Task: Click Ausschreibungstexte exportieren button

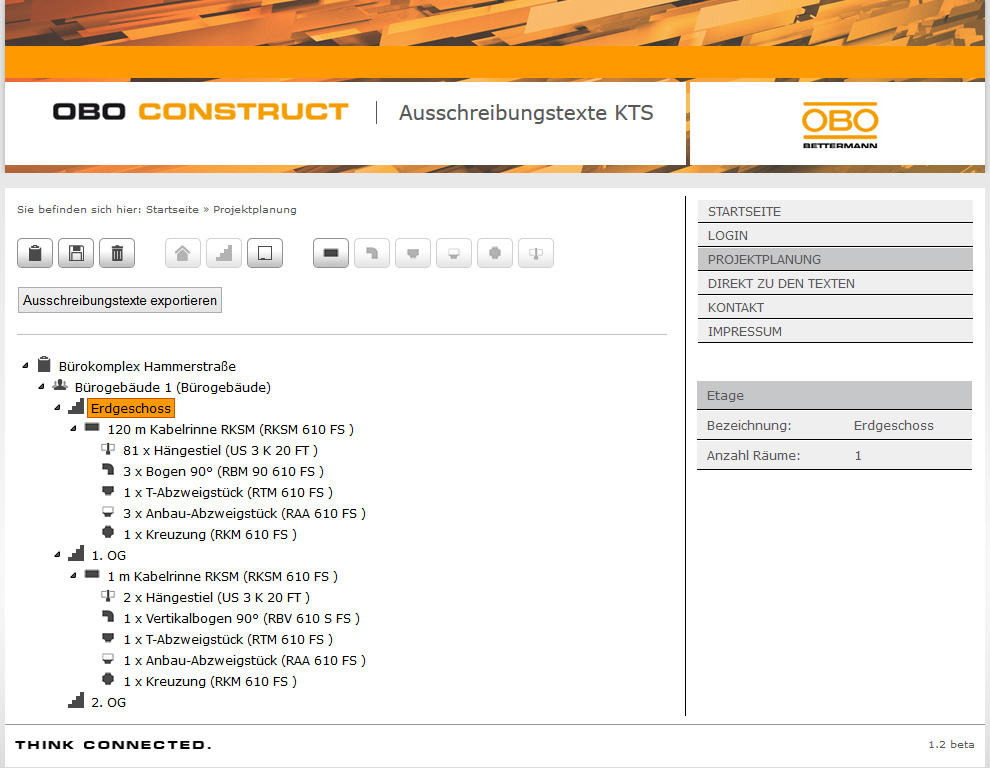Action: click(x=120, y=301)
